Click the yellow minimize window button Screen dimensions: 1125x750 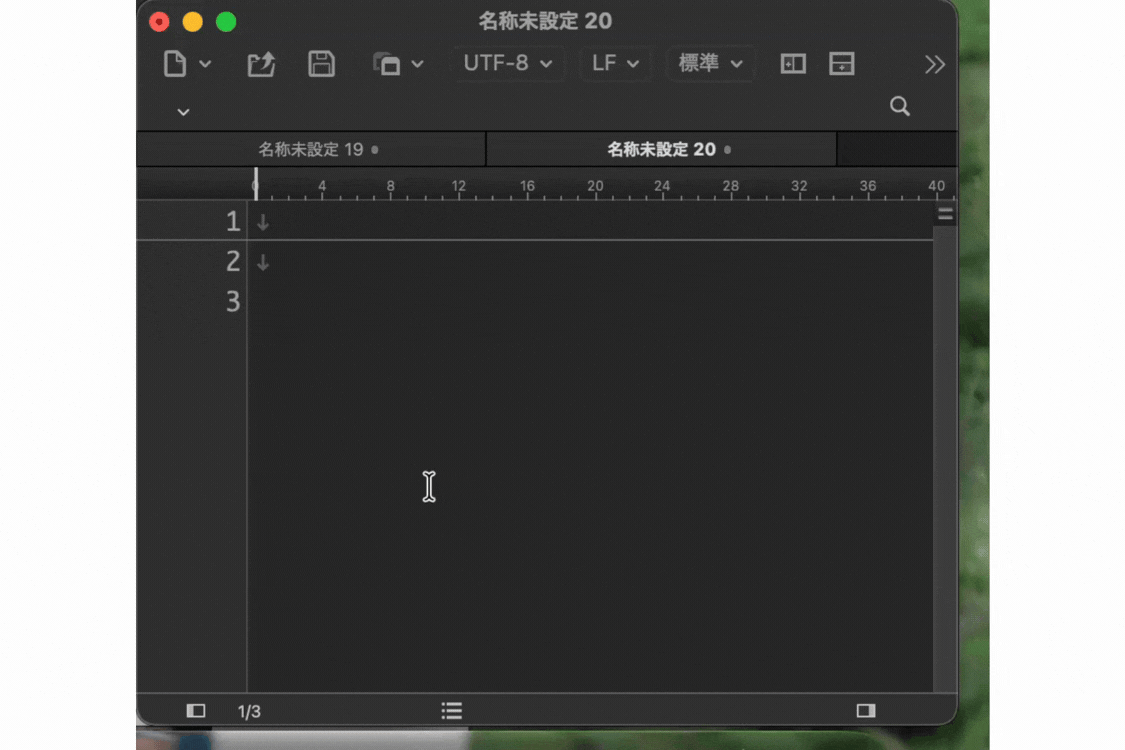[x=192, y=22]
